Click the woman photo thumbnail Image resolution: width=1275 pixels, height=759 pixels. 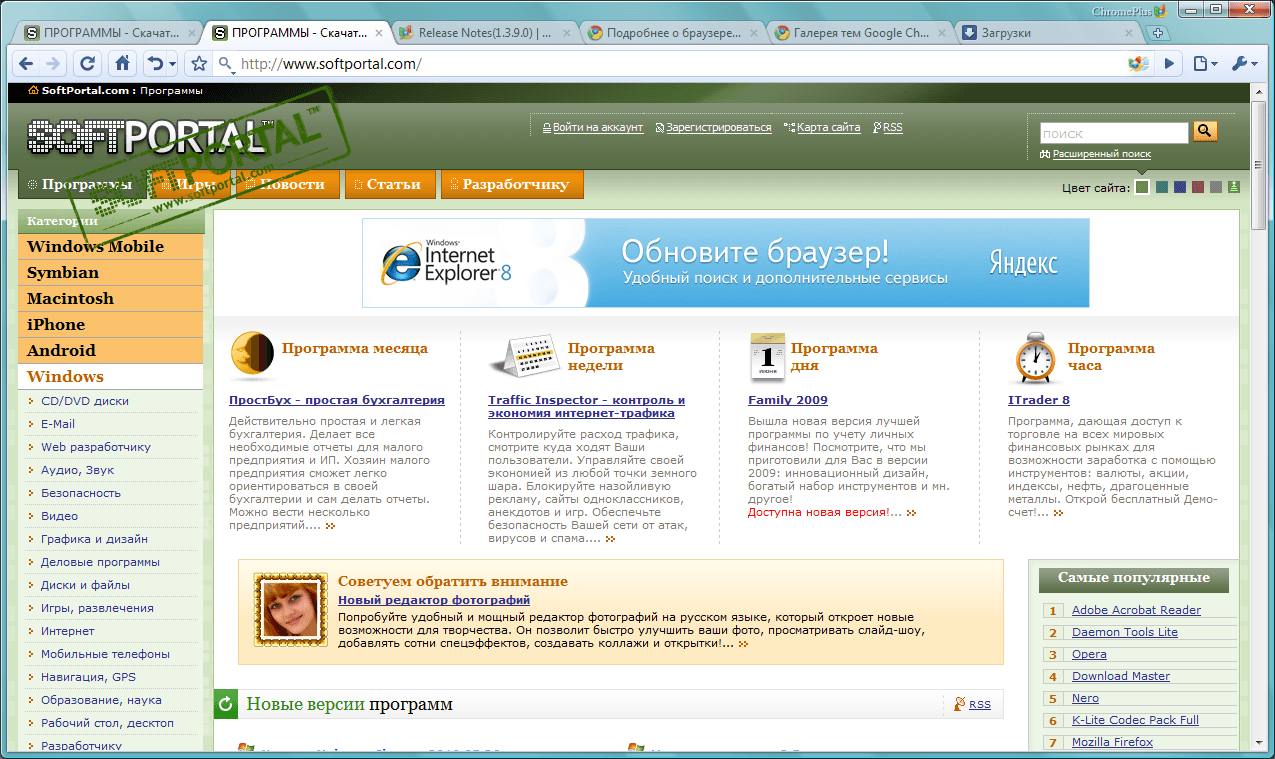pyautogui.click(x=291, y=609)
